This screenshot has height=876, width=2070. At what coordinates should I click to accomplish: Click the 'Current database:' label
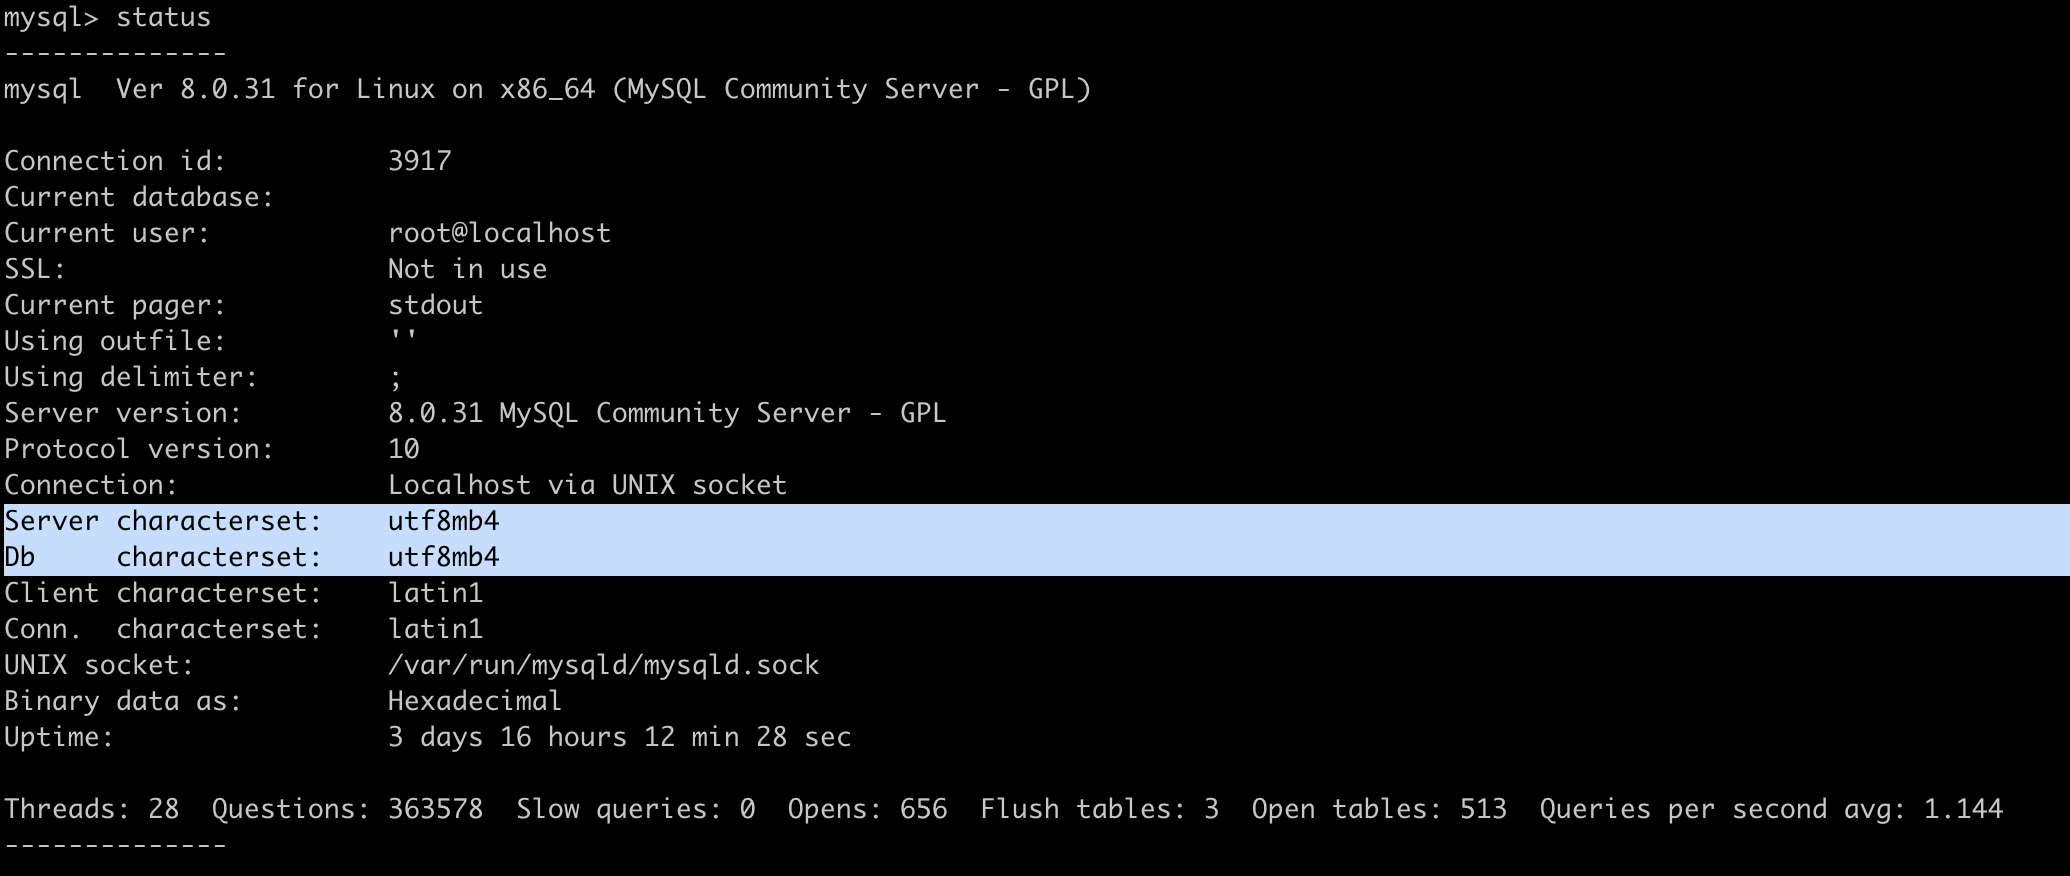139,197
